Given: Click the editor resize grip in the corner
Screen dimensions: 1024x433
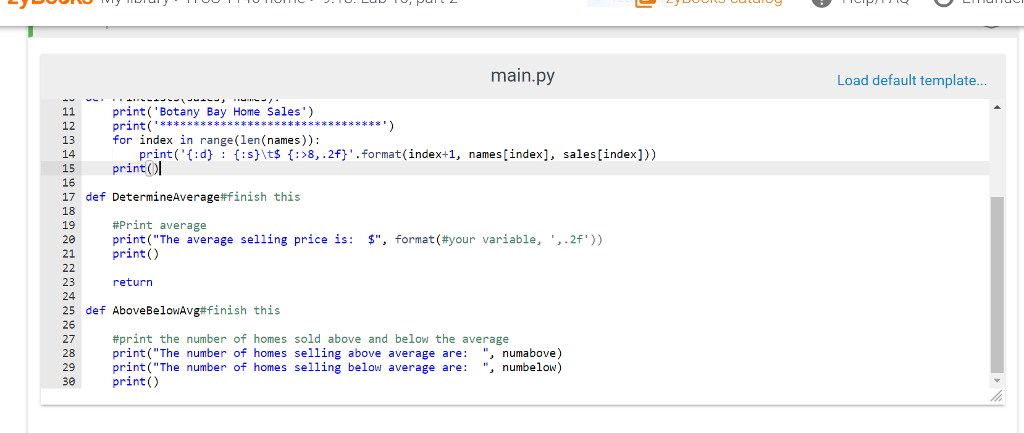Looking at the screenshot, I should point(994,398).
